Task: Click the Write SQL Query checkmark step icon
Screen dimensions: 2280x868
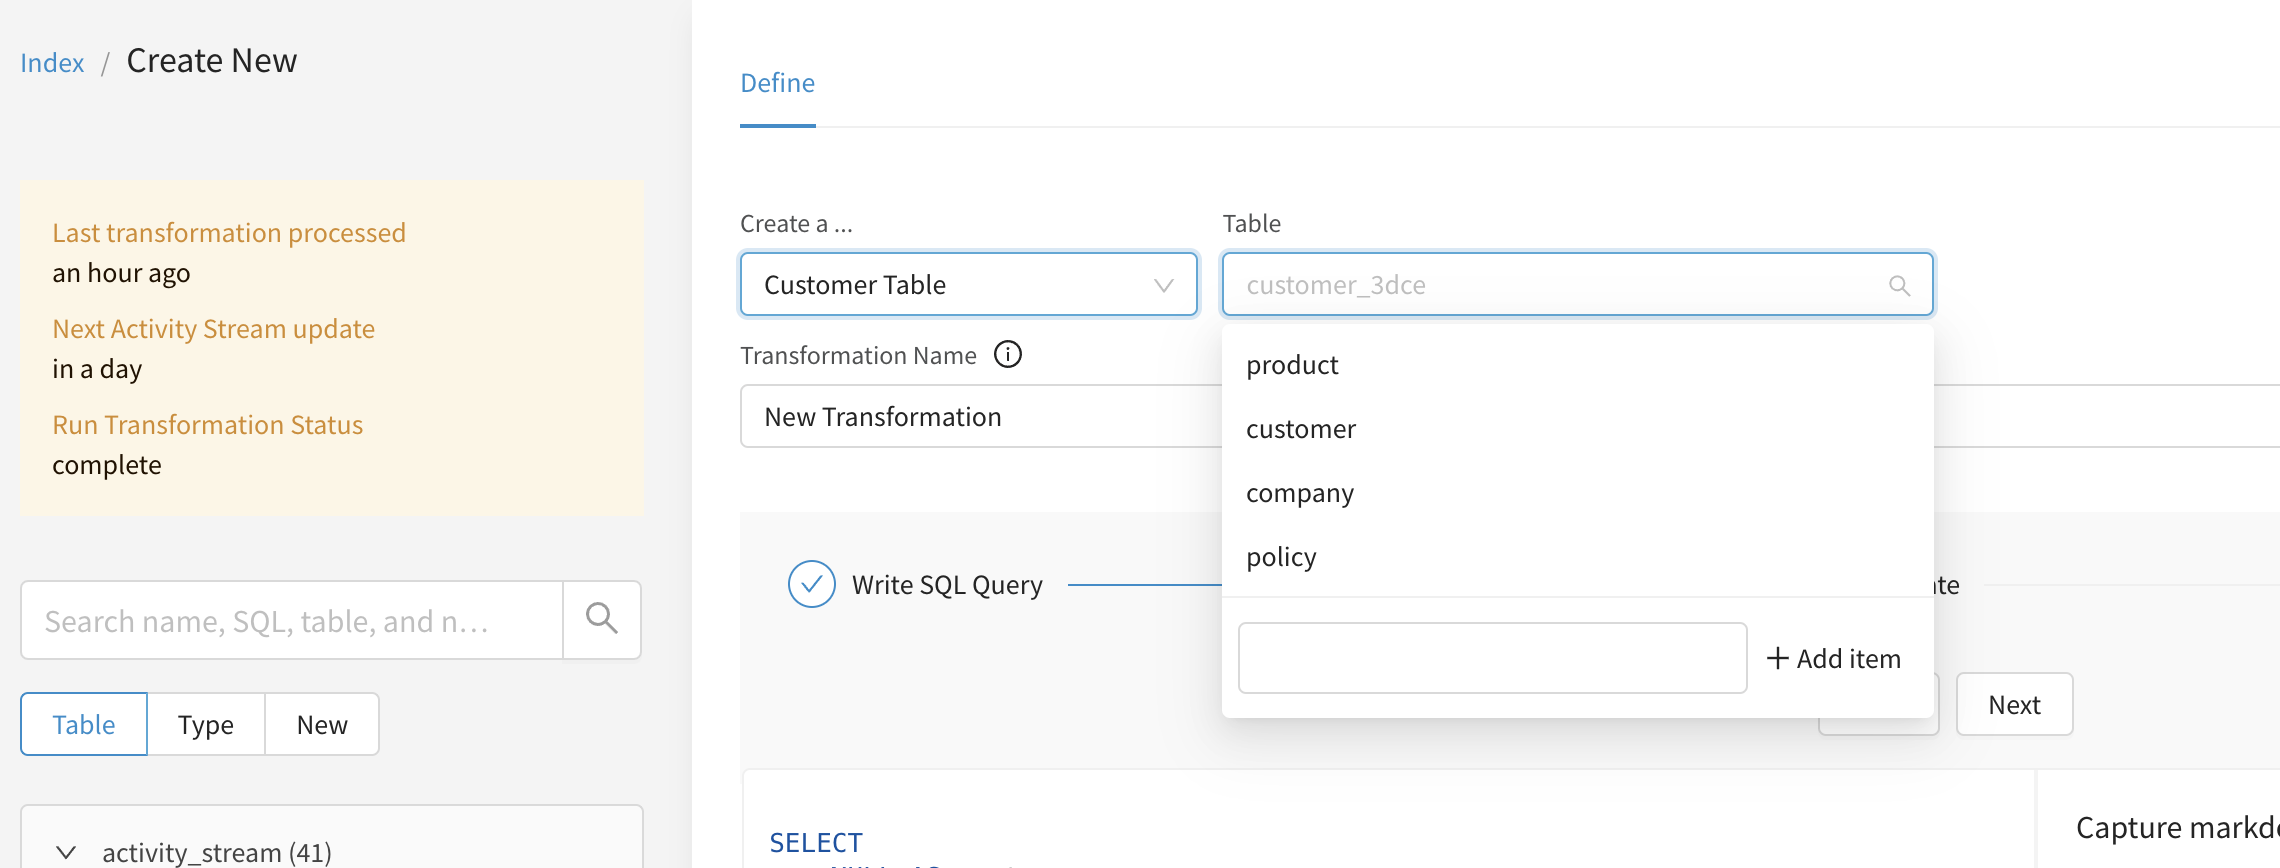Action: coord(811,584)
